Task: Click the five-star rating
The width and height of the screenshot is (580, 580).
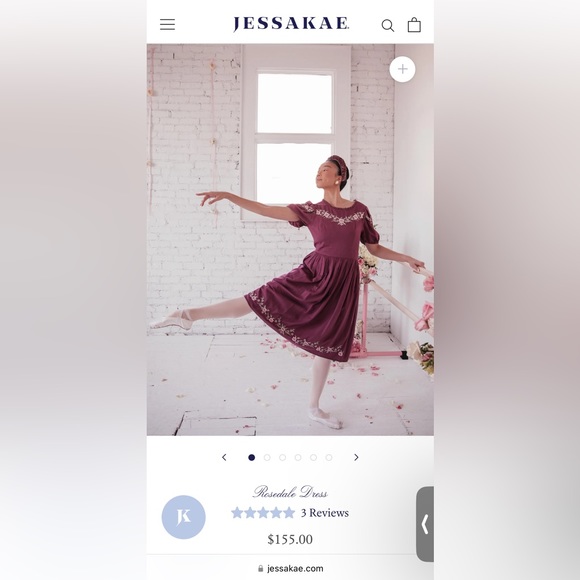Action: click(263, 513)
